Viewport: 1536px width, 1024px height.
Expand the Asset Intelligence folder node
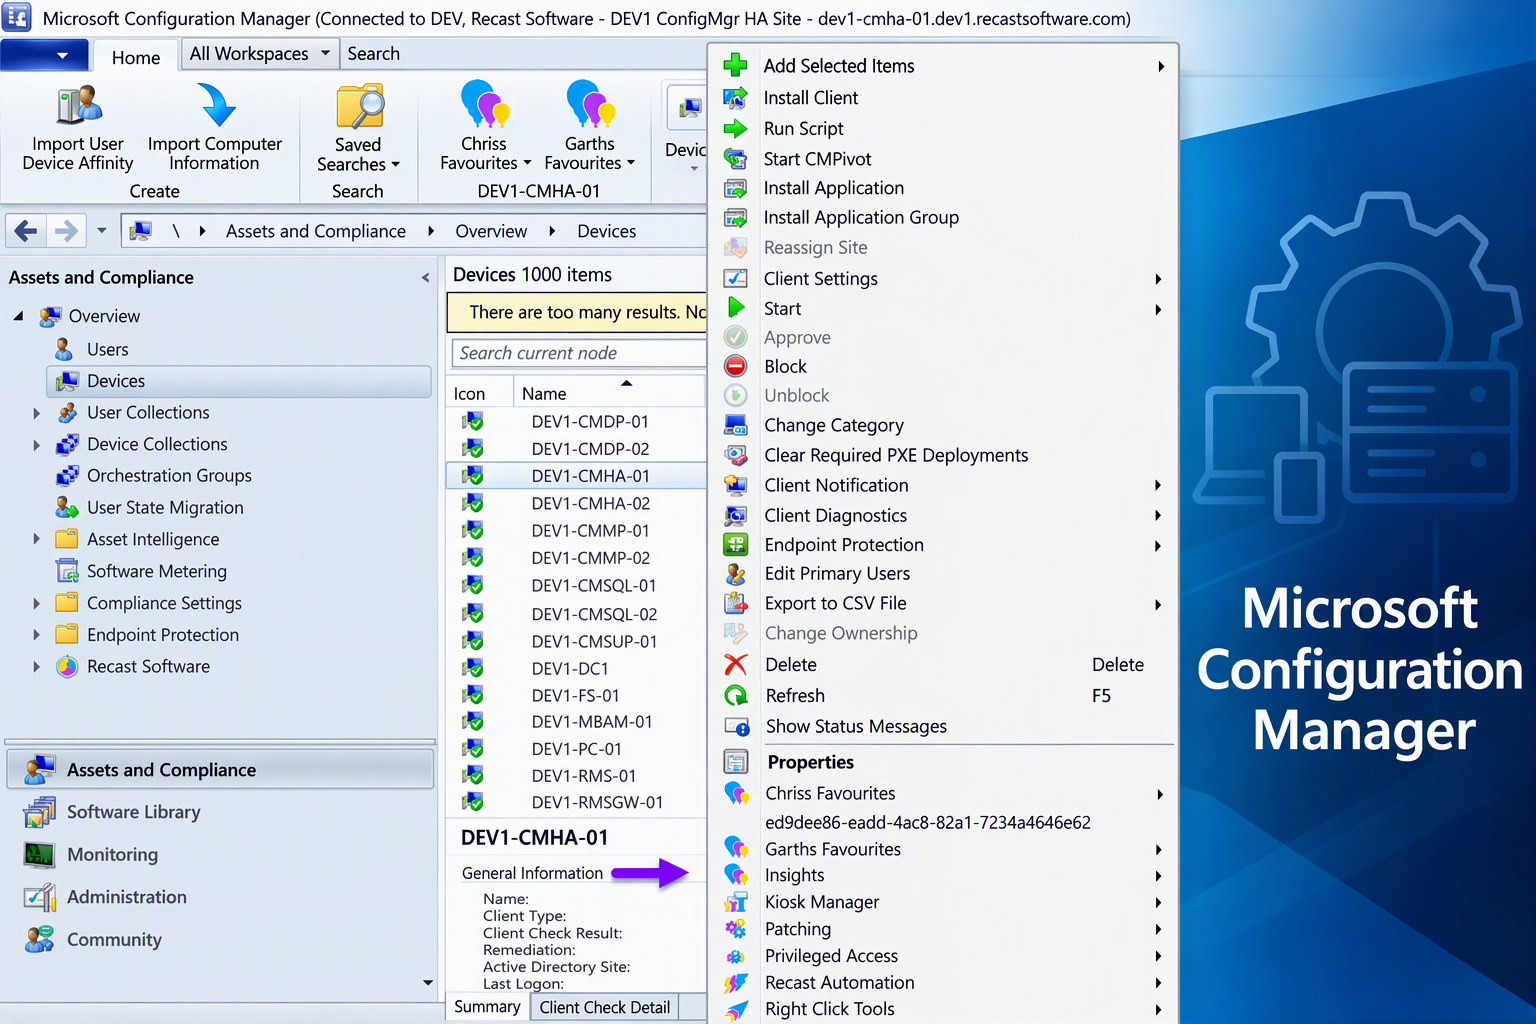(x=36, y=539)
